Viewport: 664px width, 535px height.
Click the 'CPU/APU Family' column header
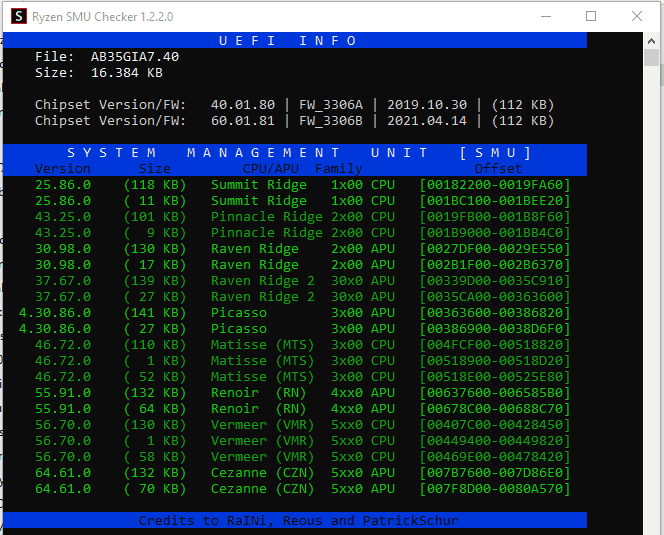[x=302, y=169]
